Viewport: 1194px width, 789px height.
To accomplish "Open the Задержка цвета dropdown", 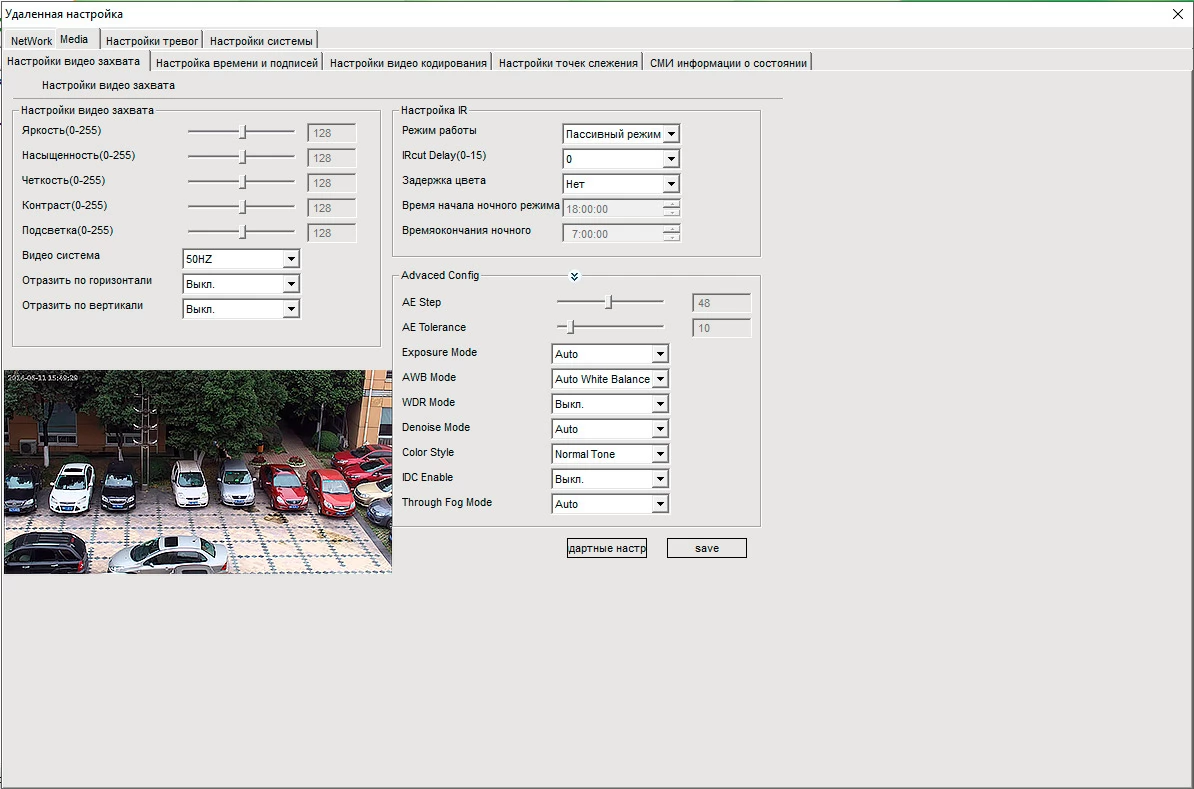I will pyautogui.click(x=621, y=184).
